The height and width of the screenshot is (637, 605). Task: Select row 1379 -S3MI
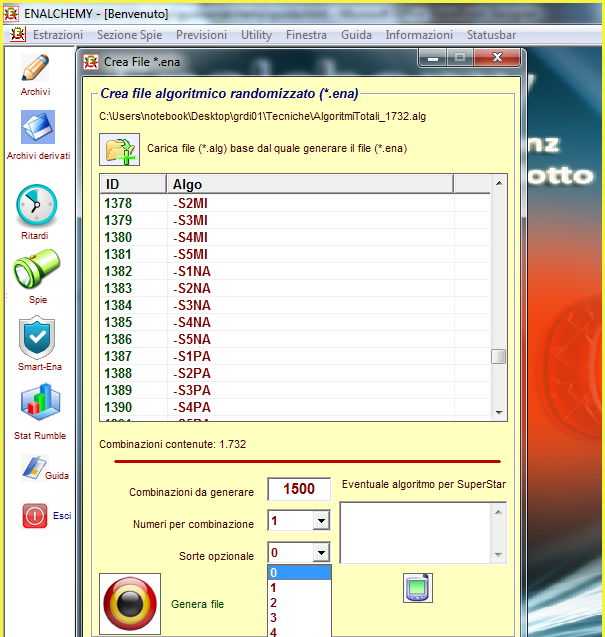tap(295, 220)
